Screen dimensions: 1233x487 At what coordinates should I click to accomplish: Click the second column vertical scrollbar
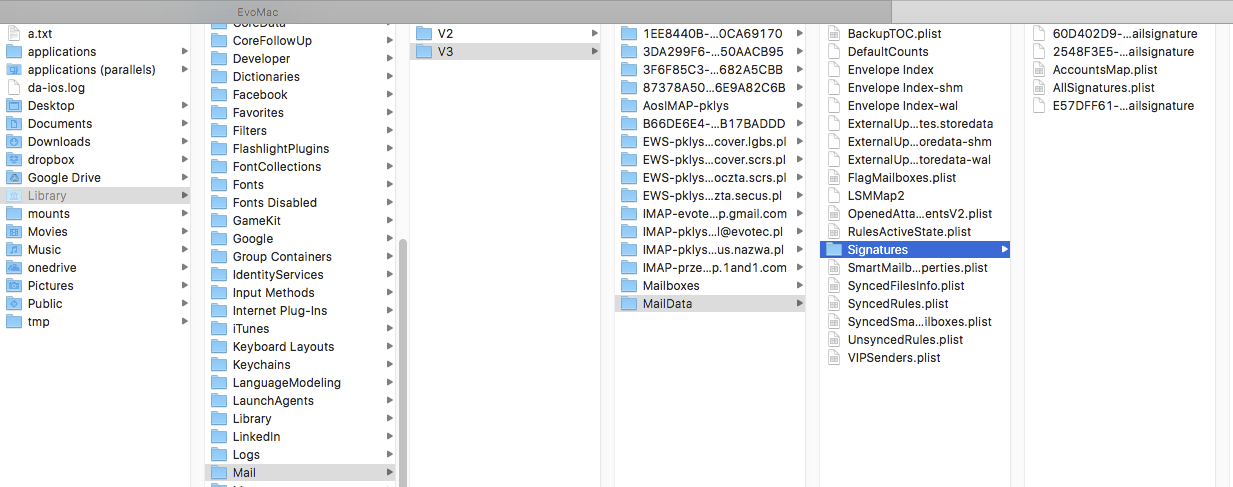pos(403,350)
